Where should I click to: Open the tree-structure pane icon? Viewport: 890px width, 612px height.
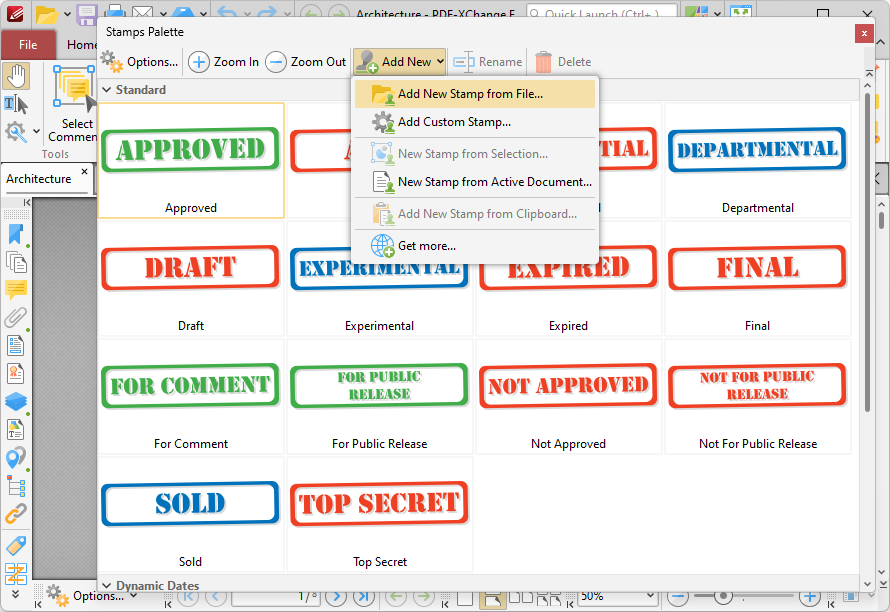tap(16, 486)
